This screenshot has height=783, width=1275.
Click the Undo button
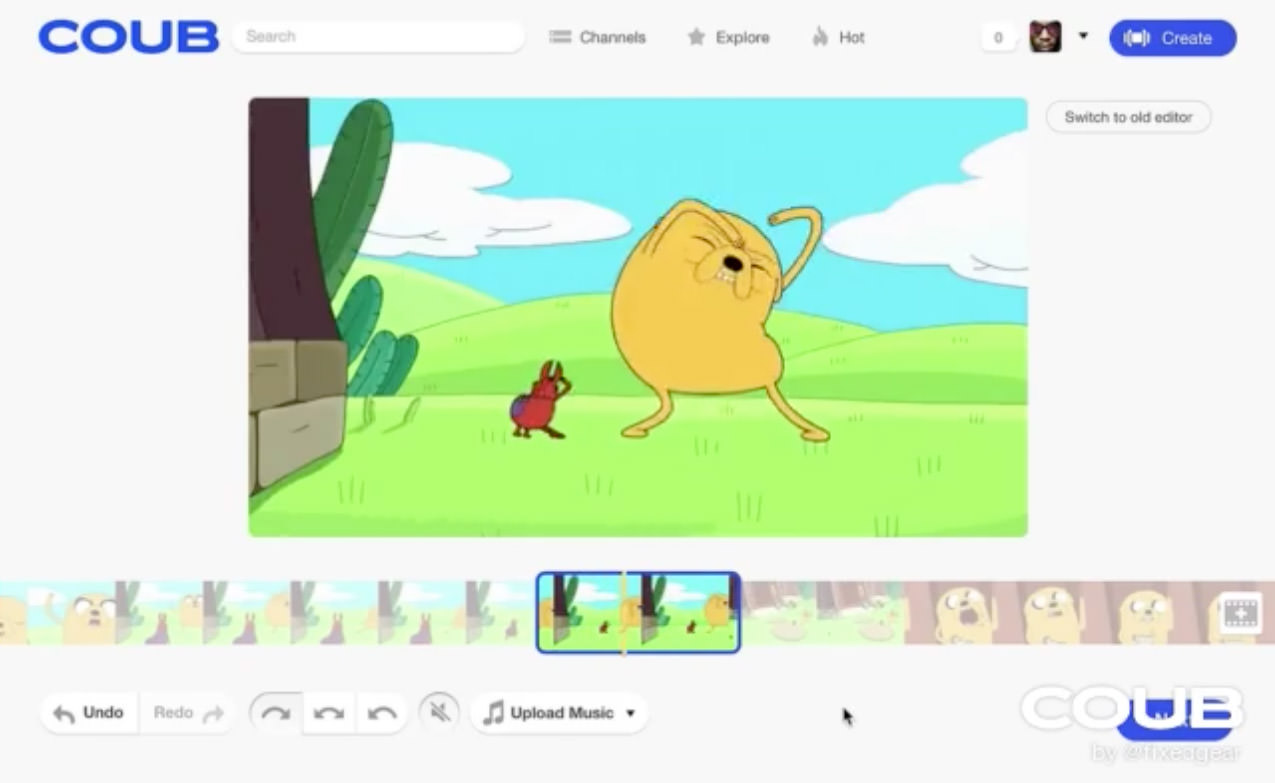(x=89, y=713)
